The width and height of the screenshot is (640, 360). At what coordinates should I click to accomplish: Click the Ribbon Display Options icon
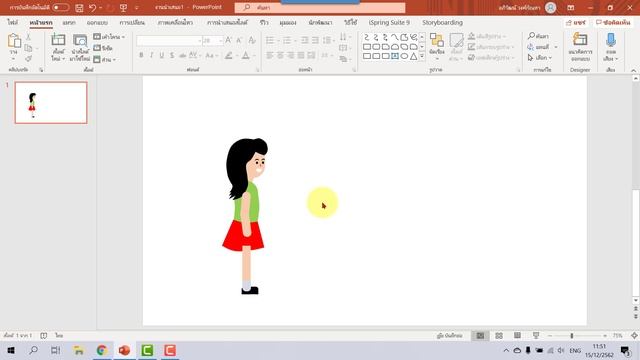pyautogui.click(x=571, y=8)
